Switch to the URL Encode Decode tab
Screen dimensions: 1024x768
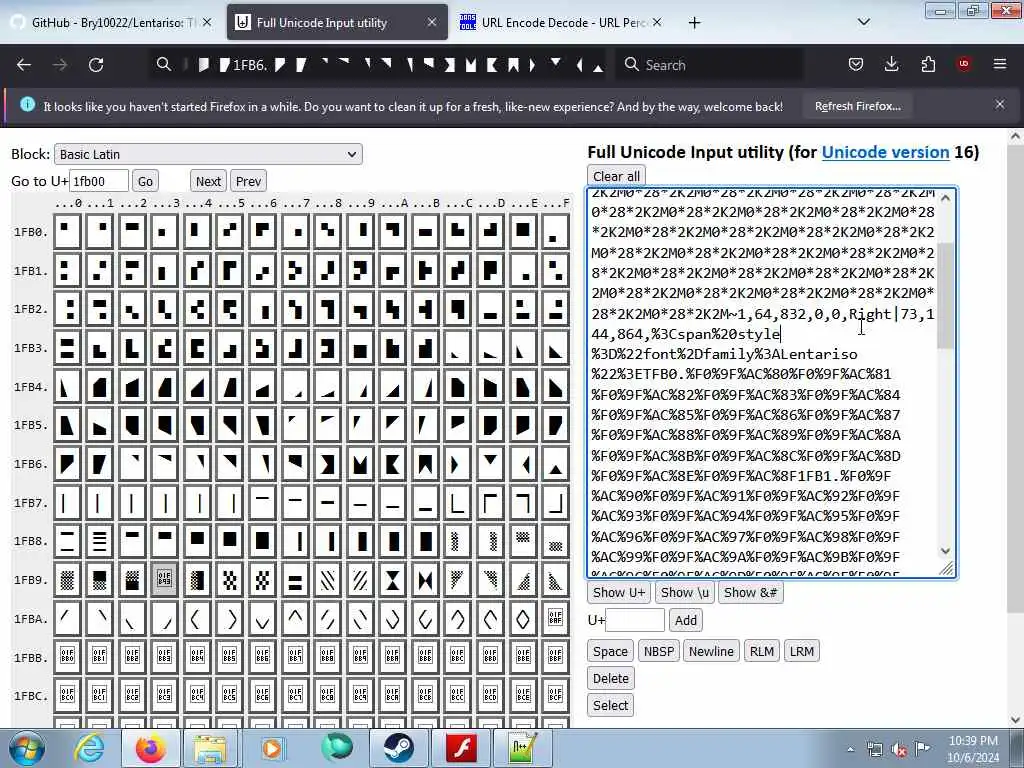click(562, 22)
